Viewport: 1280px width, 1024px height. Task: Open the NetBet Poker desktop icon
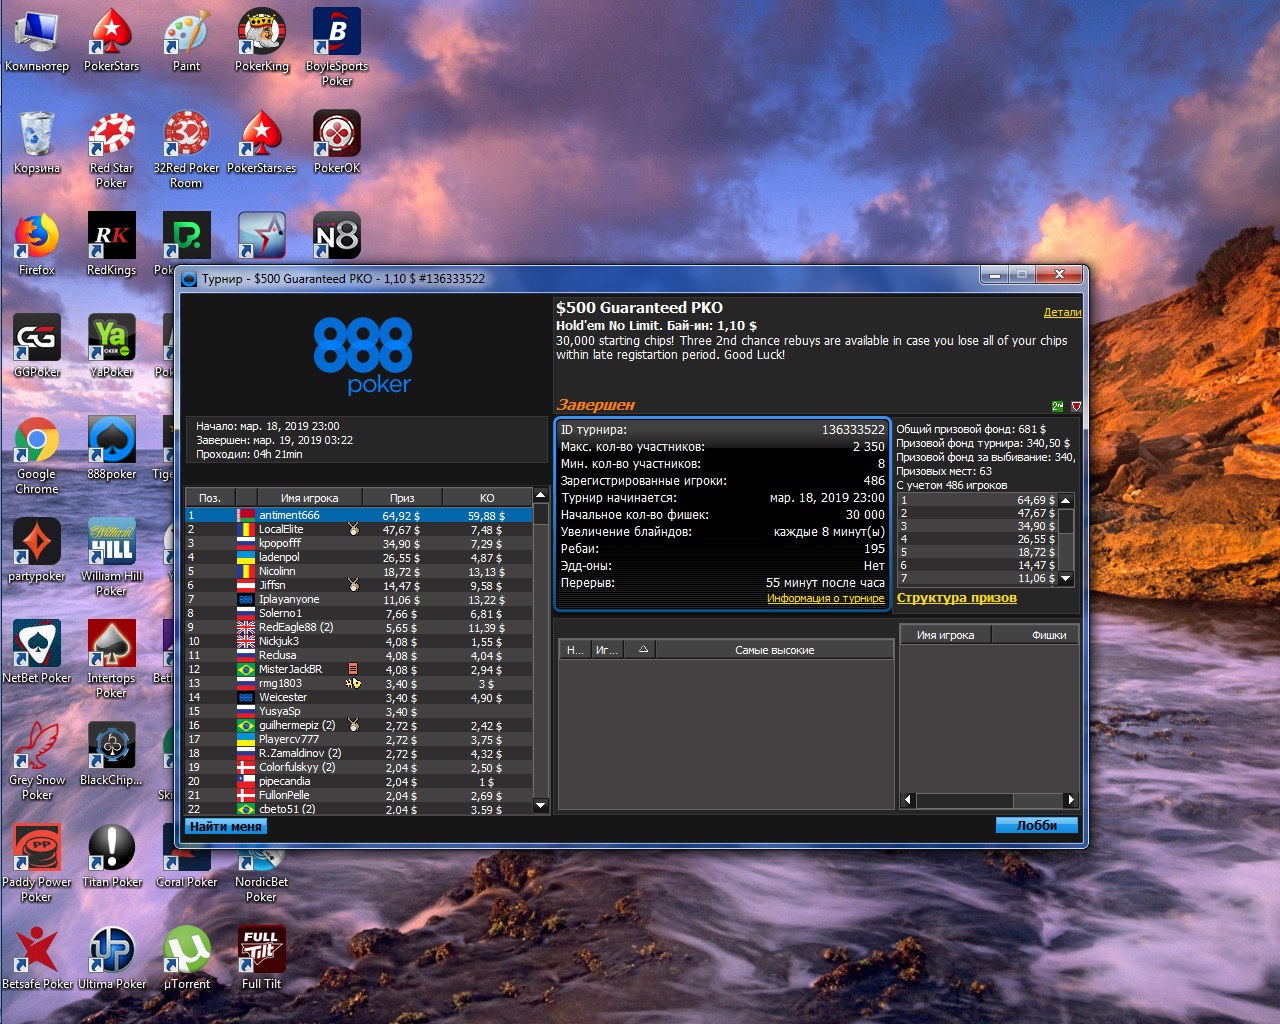pos(37,653)
